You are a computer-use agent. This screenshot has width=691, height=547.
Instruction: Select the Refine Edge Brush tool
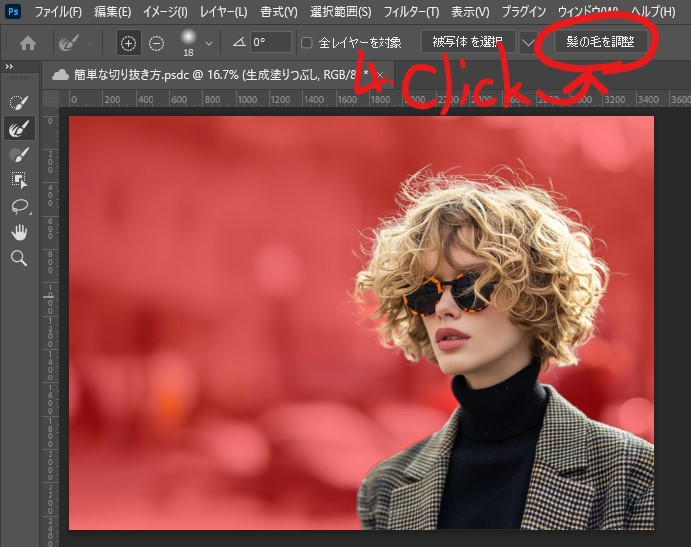point(19,129)
